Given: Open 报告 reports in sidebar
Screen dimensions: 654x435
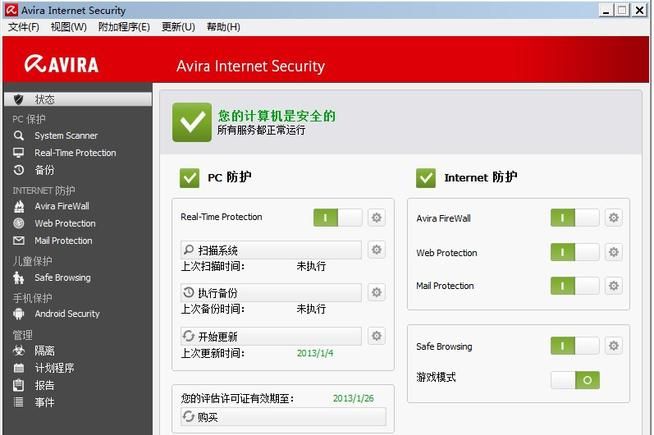Looking at the screenshot, I should click(45, 385).
